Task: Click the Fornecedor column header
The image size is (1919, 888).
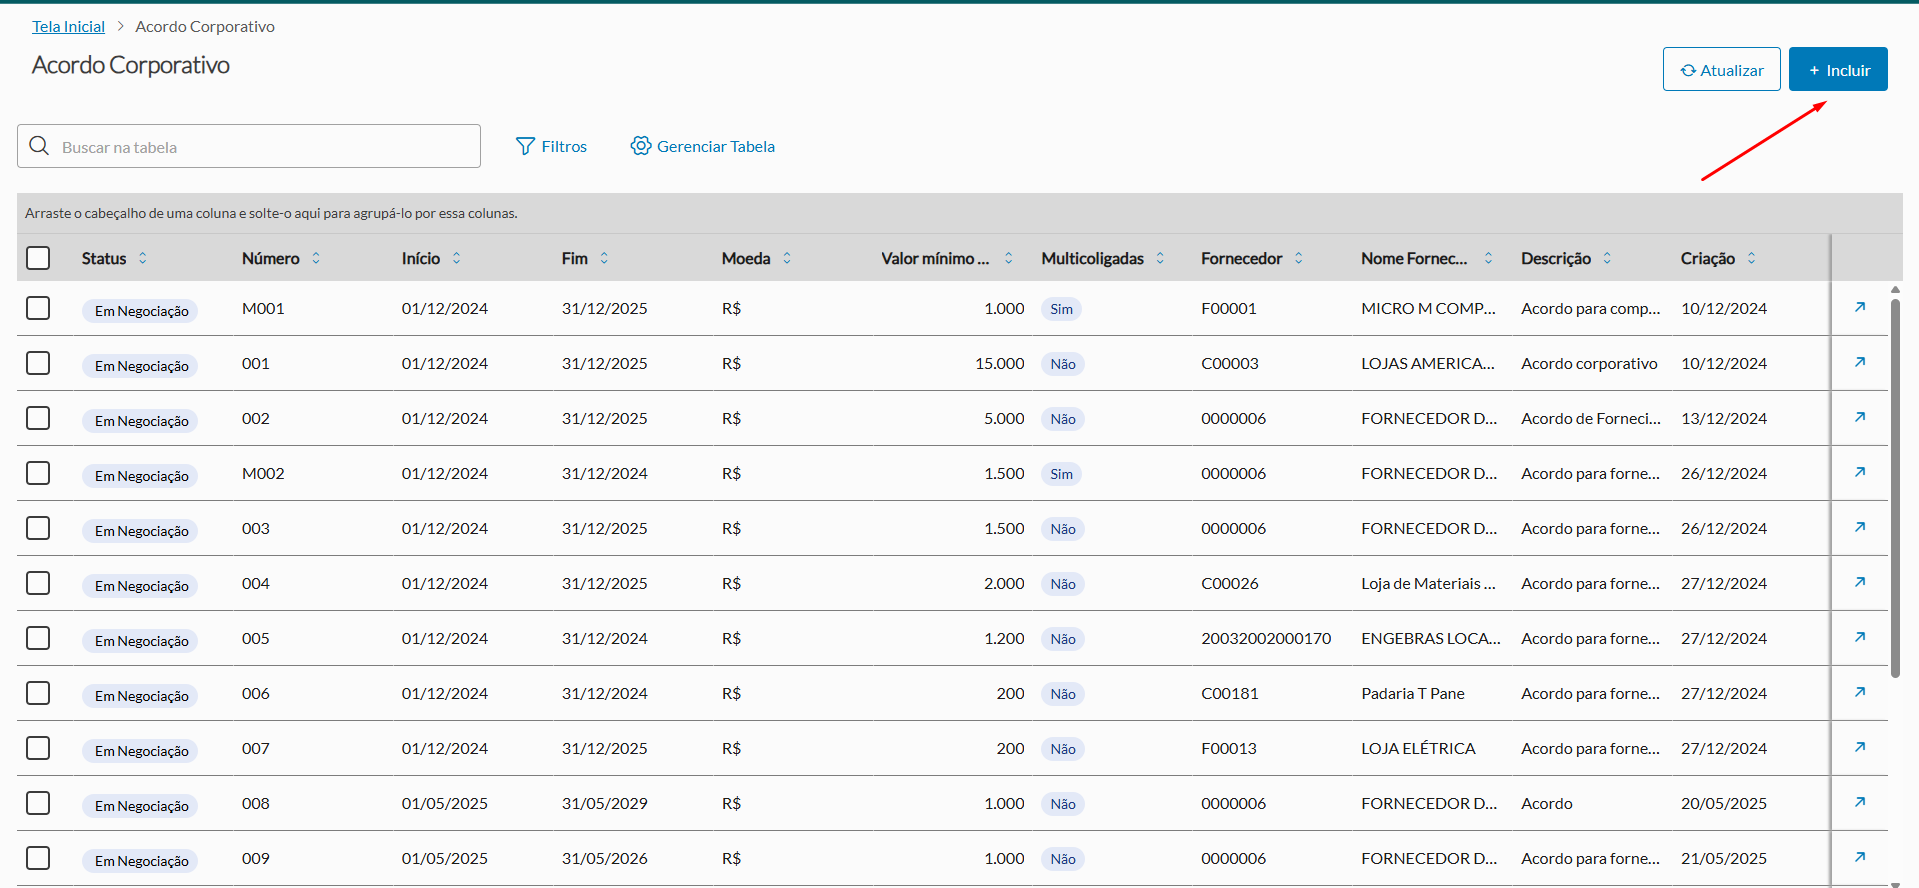Action: pos(1241,258)
